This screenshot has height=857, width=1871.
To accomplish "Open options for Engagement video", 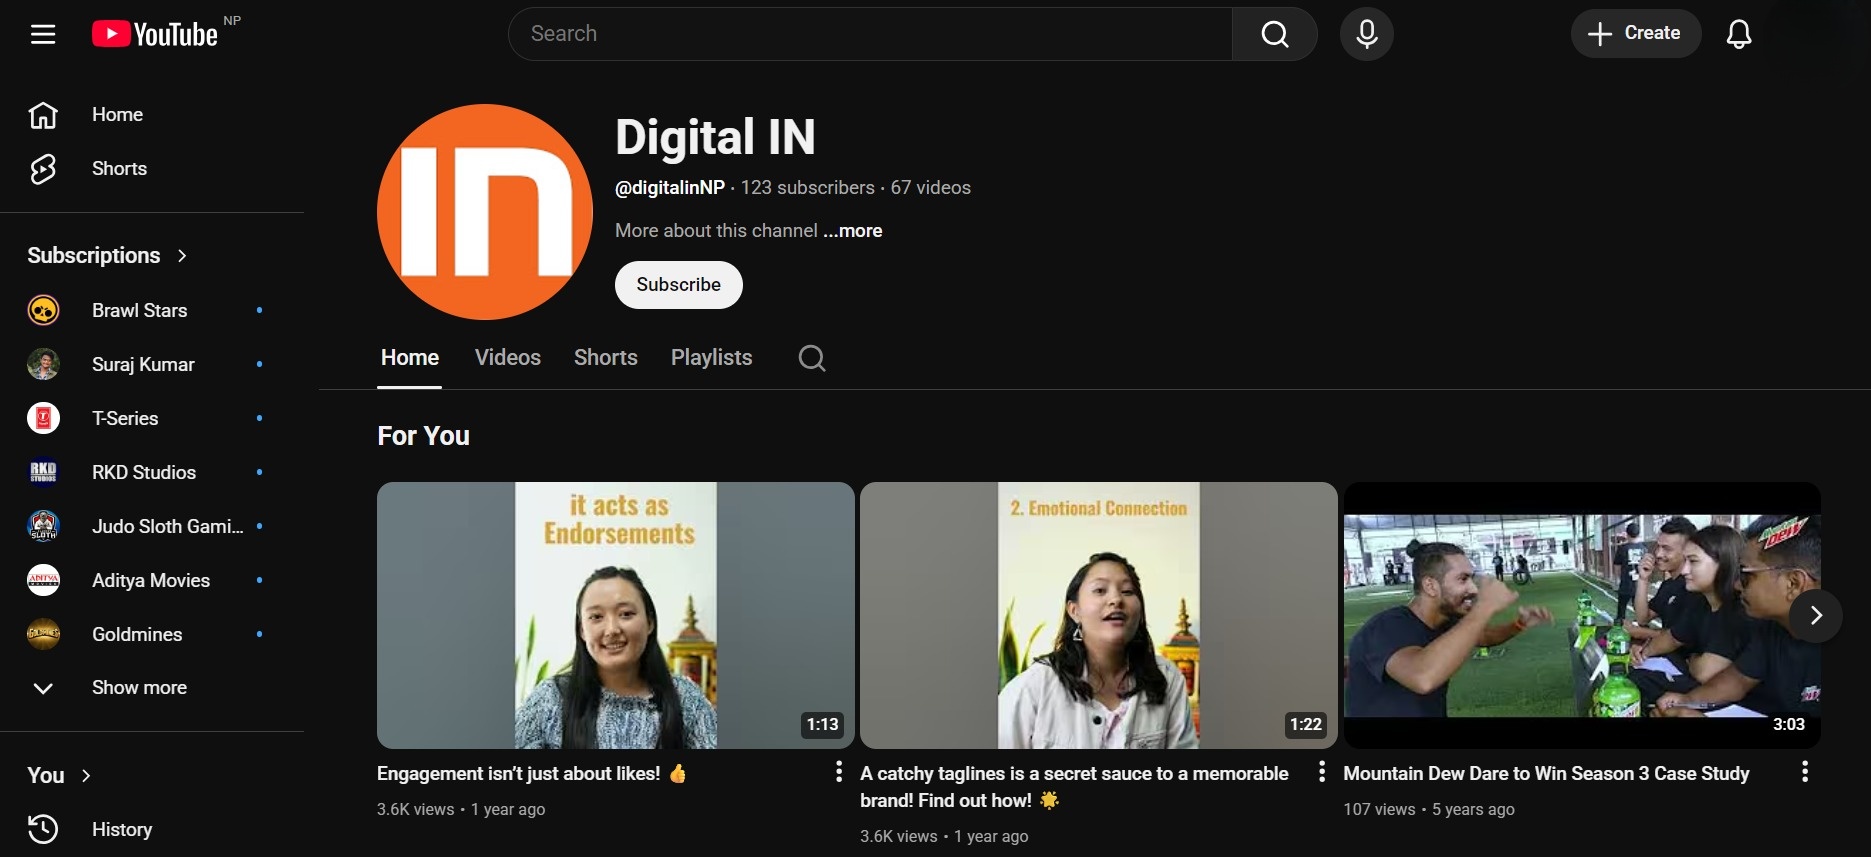I will (838, 772).
